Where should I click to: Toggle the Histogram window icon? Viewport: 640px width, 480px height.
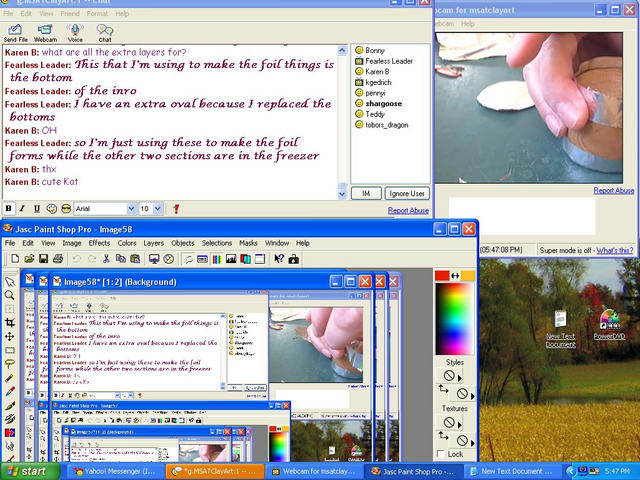231,259
